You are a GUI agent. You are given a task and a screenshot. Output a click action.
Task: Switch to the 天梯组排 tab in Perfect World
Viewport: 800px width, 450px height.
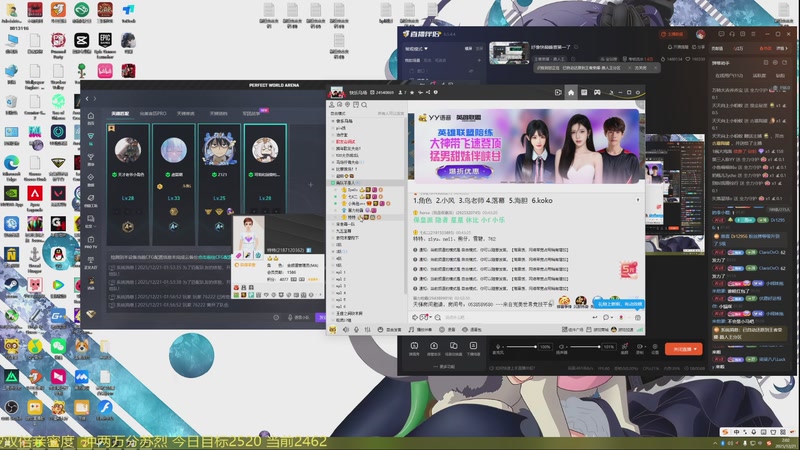coord(218,113)
